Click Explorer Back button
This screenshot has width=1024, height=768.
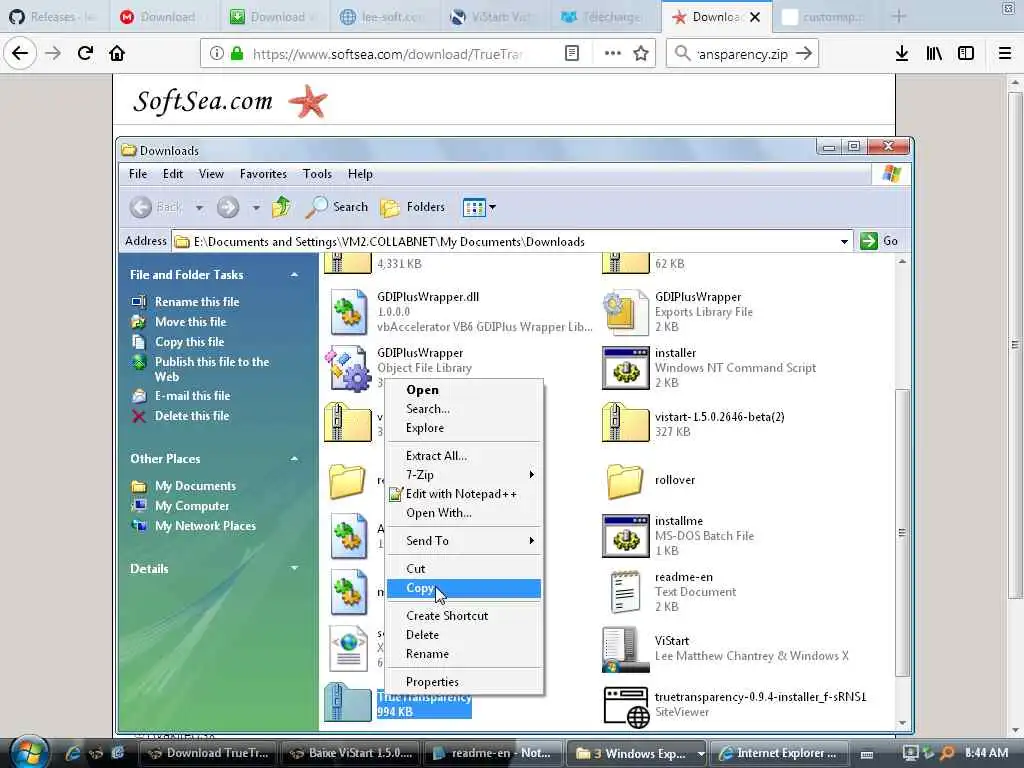155,207
